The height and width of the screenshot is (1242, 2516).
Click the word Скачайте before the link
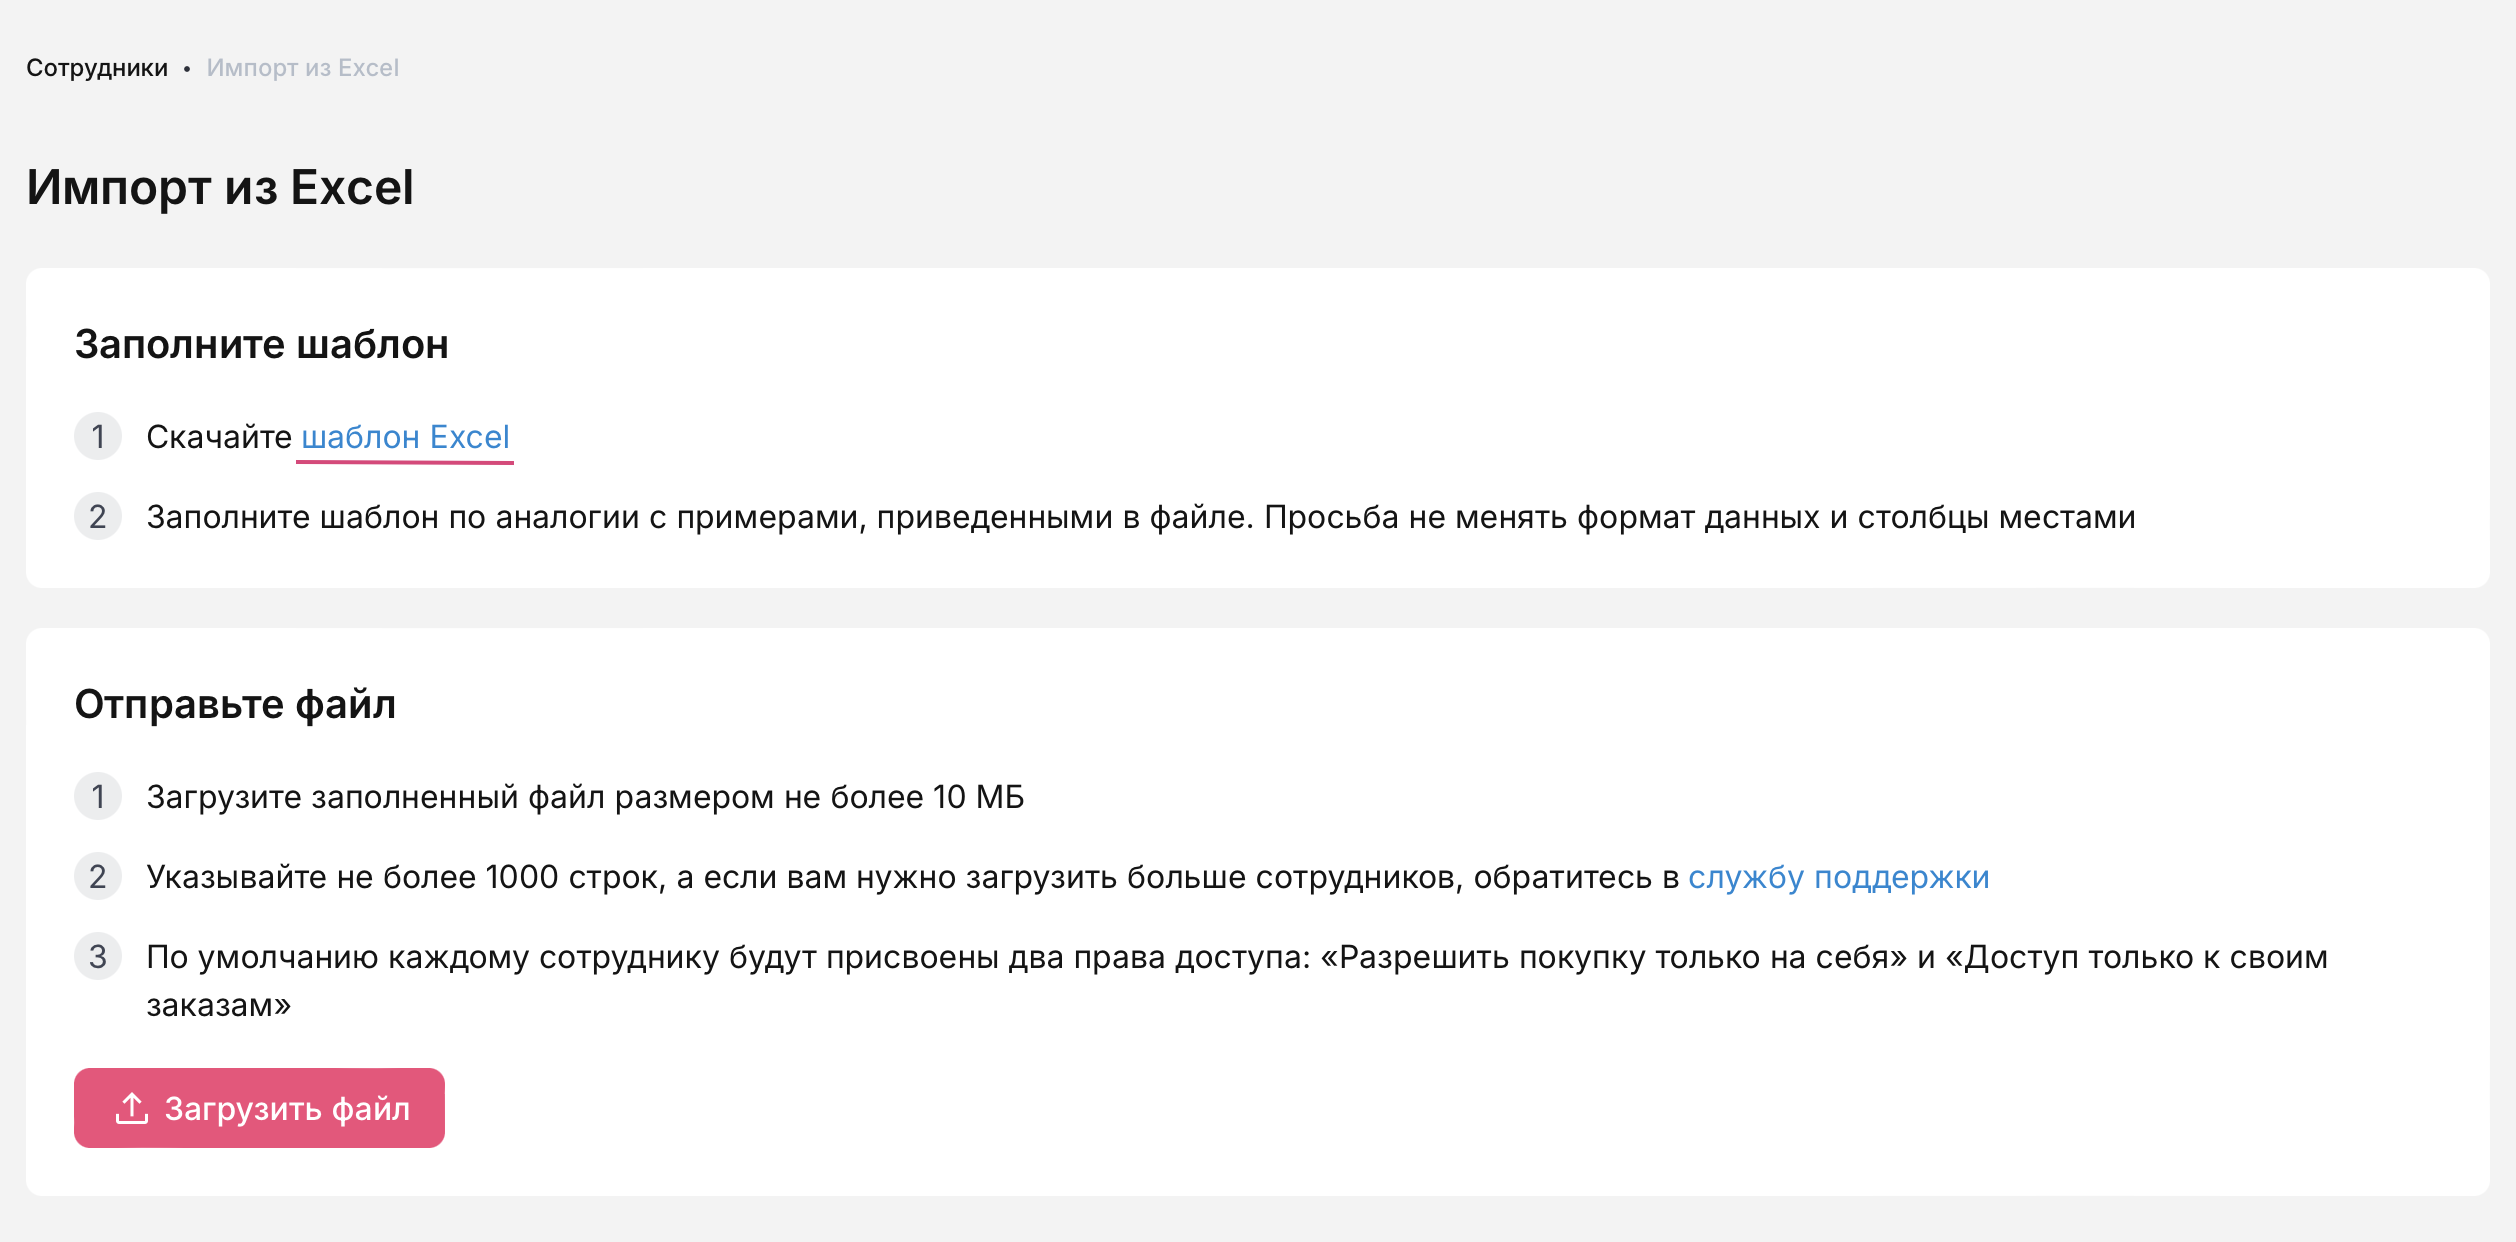coord(219,437)
